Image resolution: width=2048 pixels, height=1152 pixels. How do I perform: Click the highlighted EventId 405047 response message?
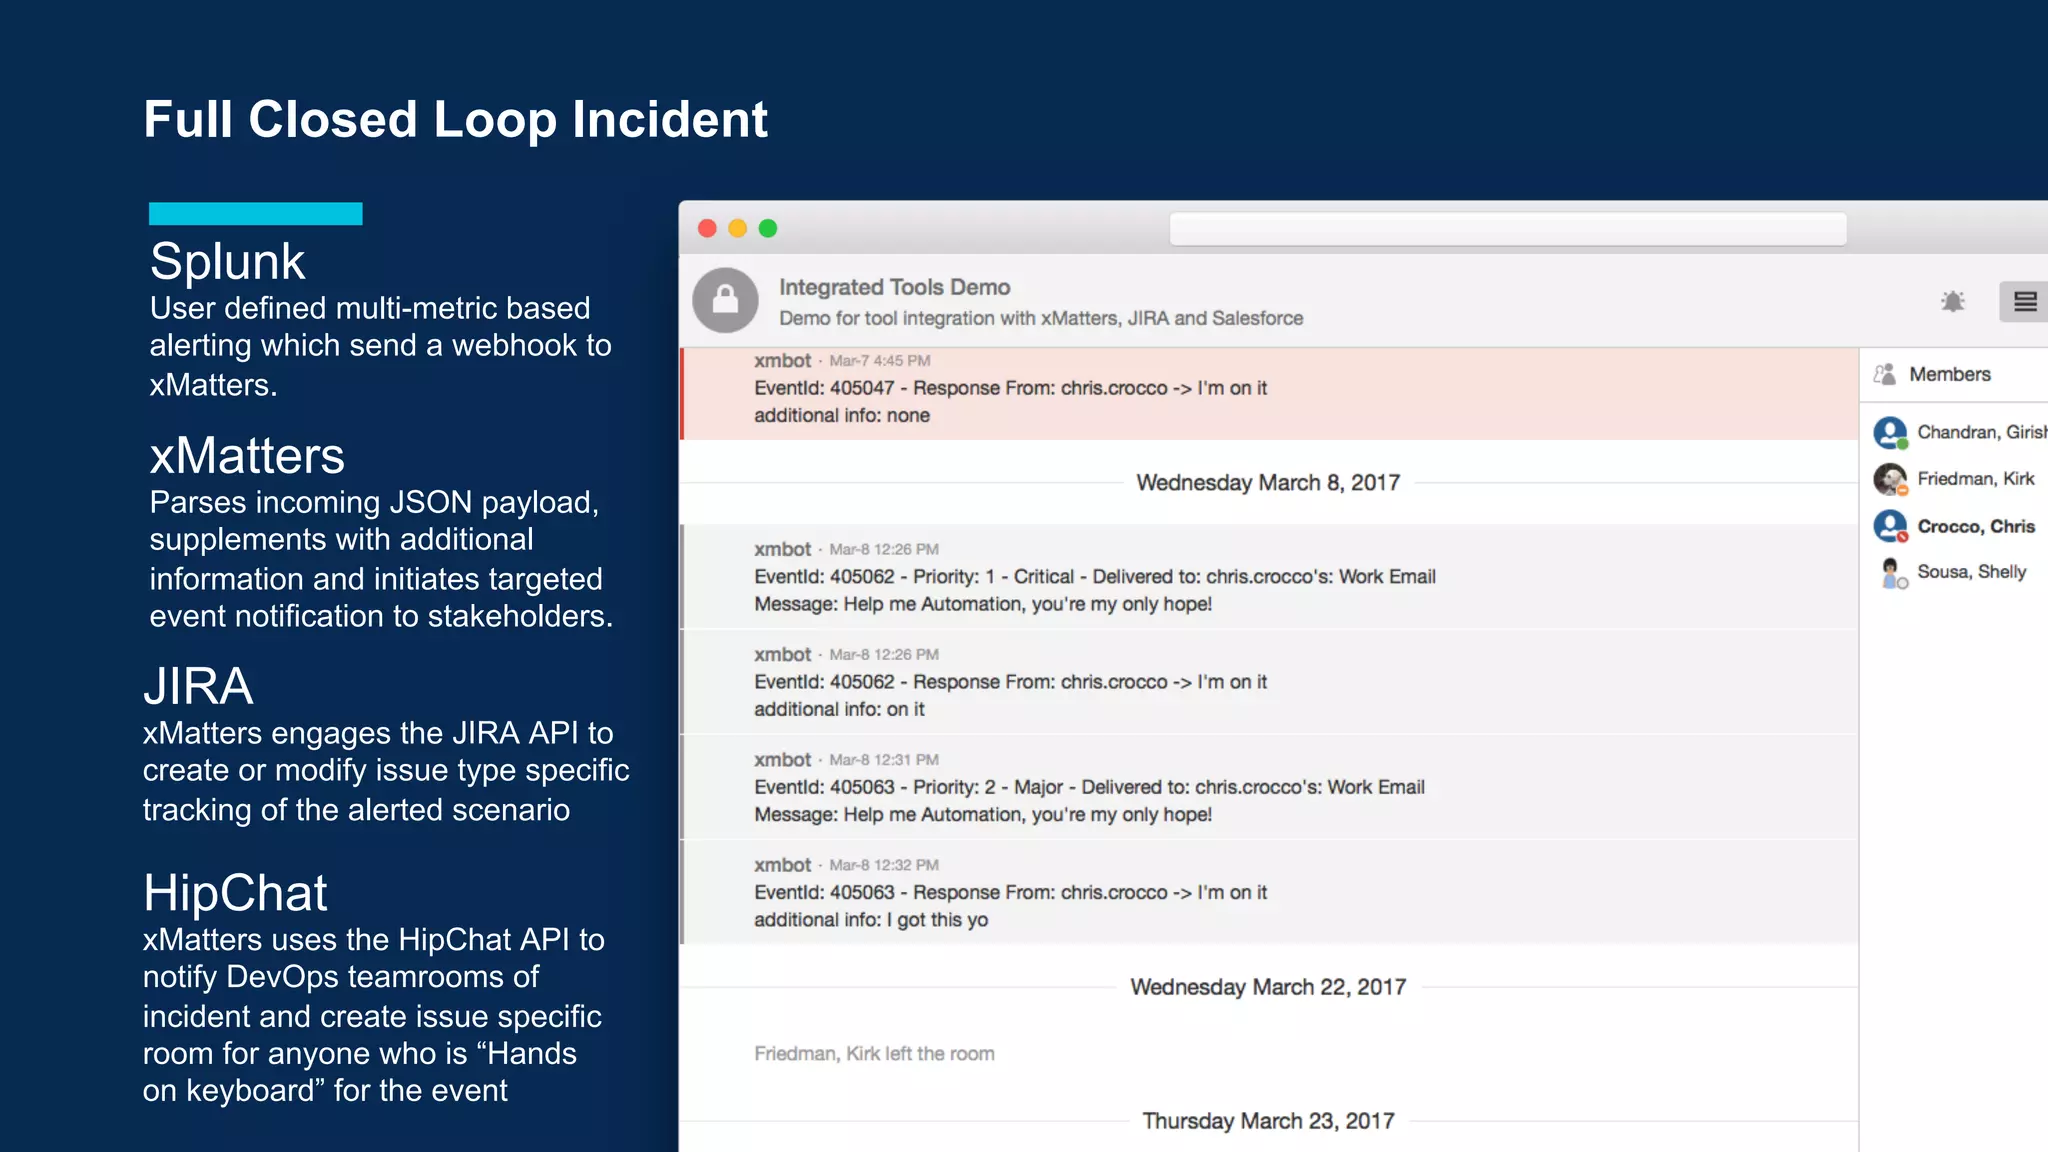pyautogui.click(x=1269, y=393)
